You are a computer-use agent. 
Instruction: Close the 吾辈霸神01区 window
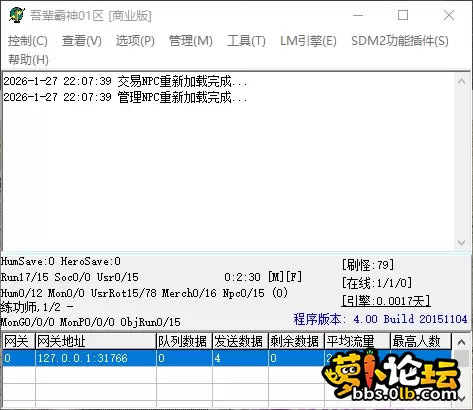pyautogui.click(x=449, y=15)
